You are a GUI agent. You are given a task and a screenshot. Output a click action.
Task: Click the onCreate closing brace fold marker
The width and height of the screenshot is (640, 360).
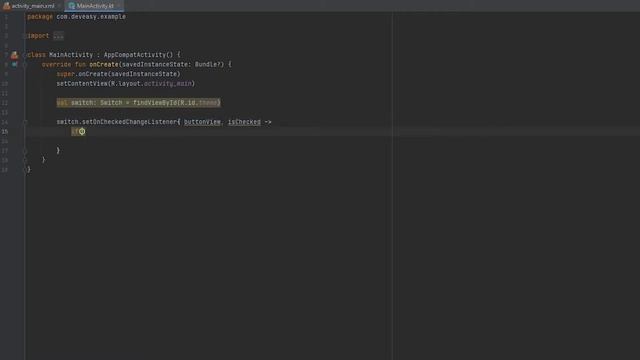[25, 160]
